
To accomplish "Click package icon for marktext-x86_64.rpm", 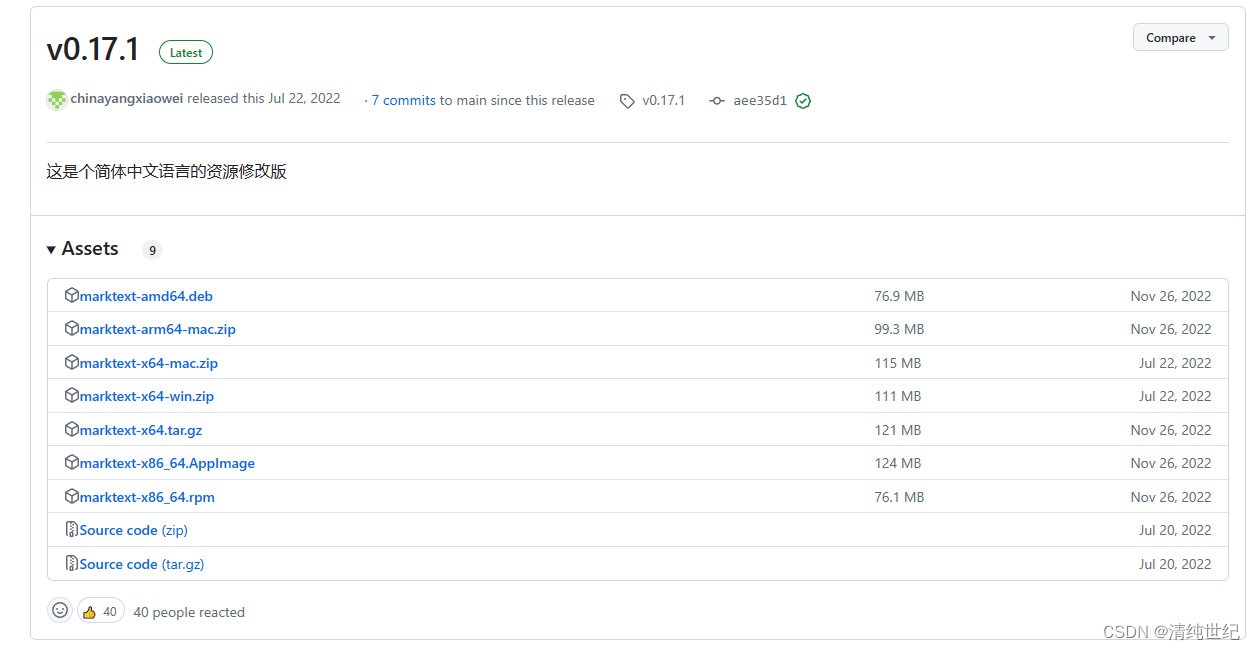I will [x=72, y=496].
